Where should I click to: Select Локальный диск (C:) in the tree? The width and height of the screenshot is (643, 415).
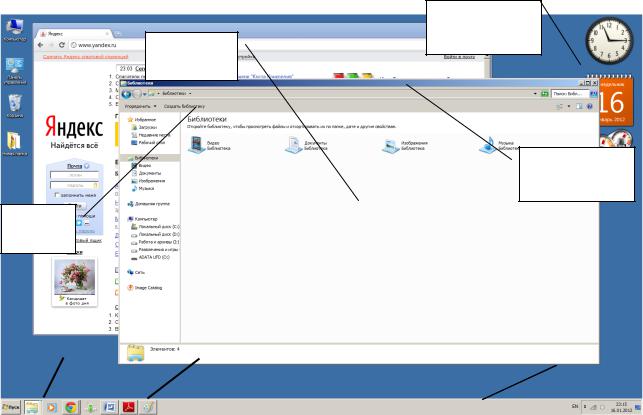tap(155, 227)
